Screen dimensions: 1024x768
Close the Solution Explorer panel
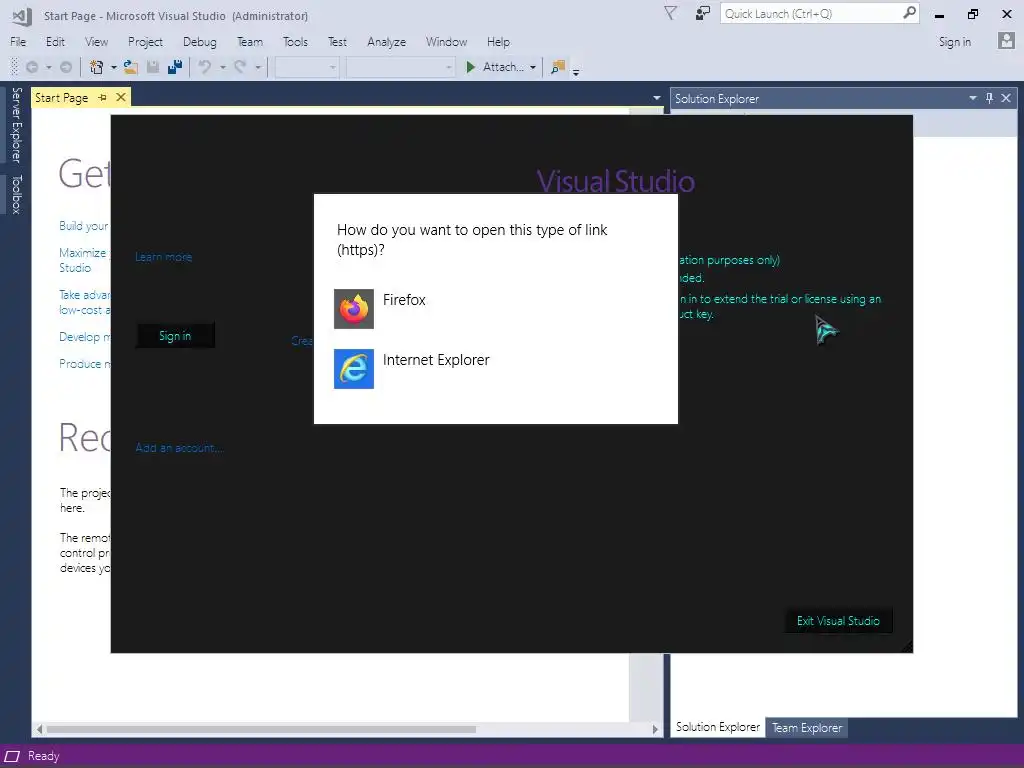[1006, 98]
